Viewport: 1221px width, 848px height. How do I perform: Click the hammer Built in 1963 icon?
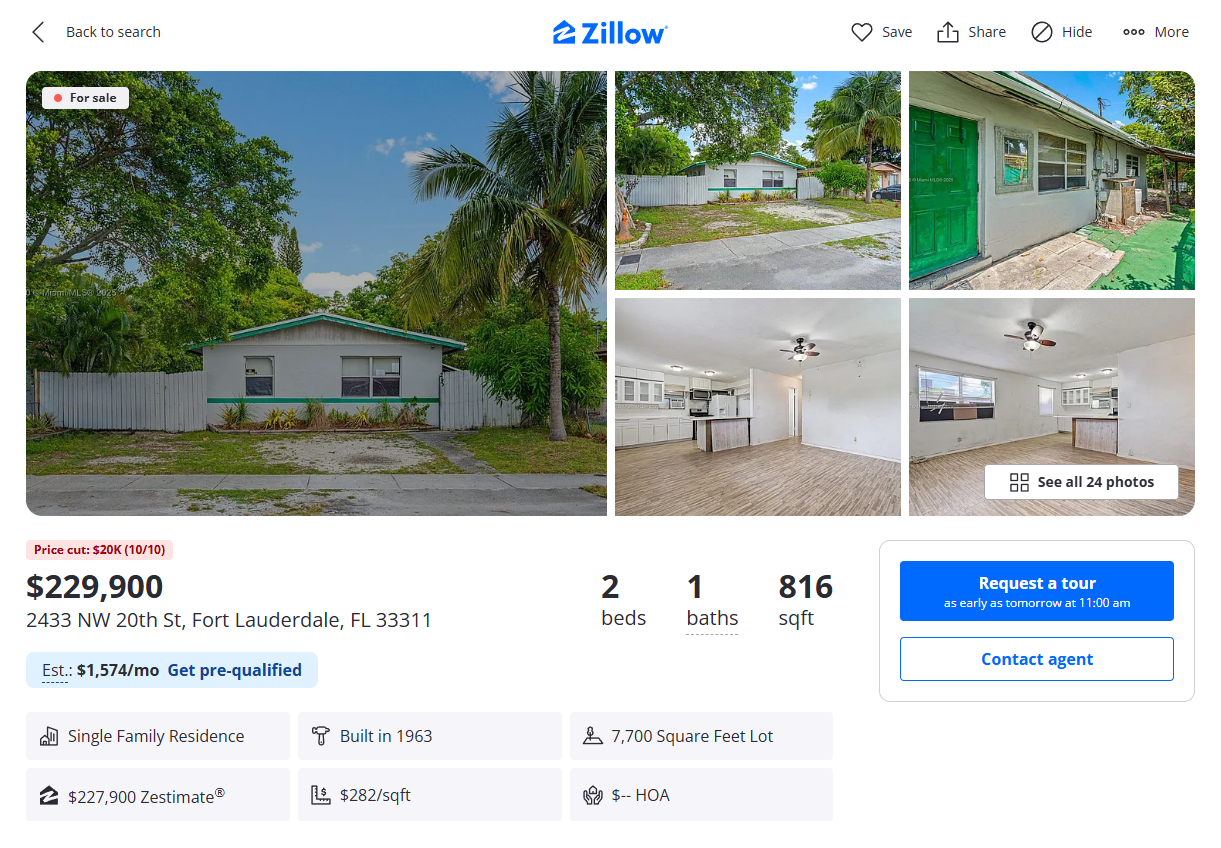pyautogui.click(x=320, y=736)
